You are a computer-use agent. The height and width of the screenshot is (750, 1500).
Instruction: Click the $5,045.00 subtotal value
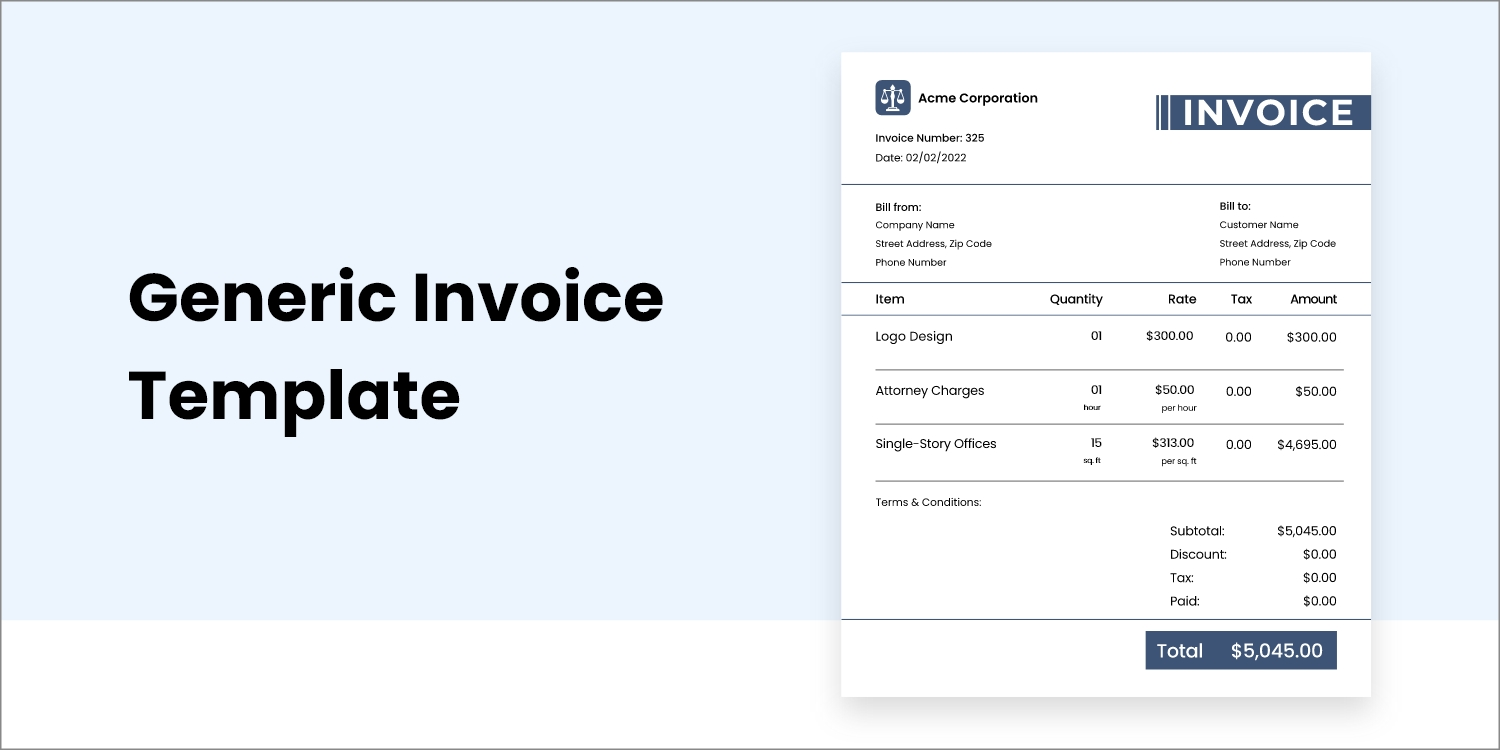tap(1307, 531)
